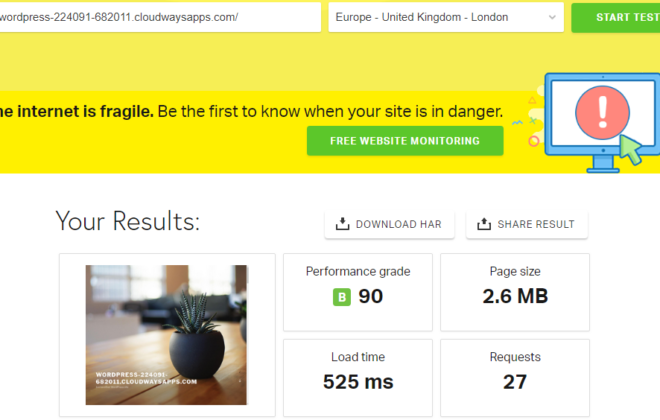Share the test result

point(527,224)
